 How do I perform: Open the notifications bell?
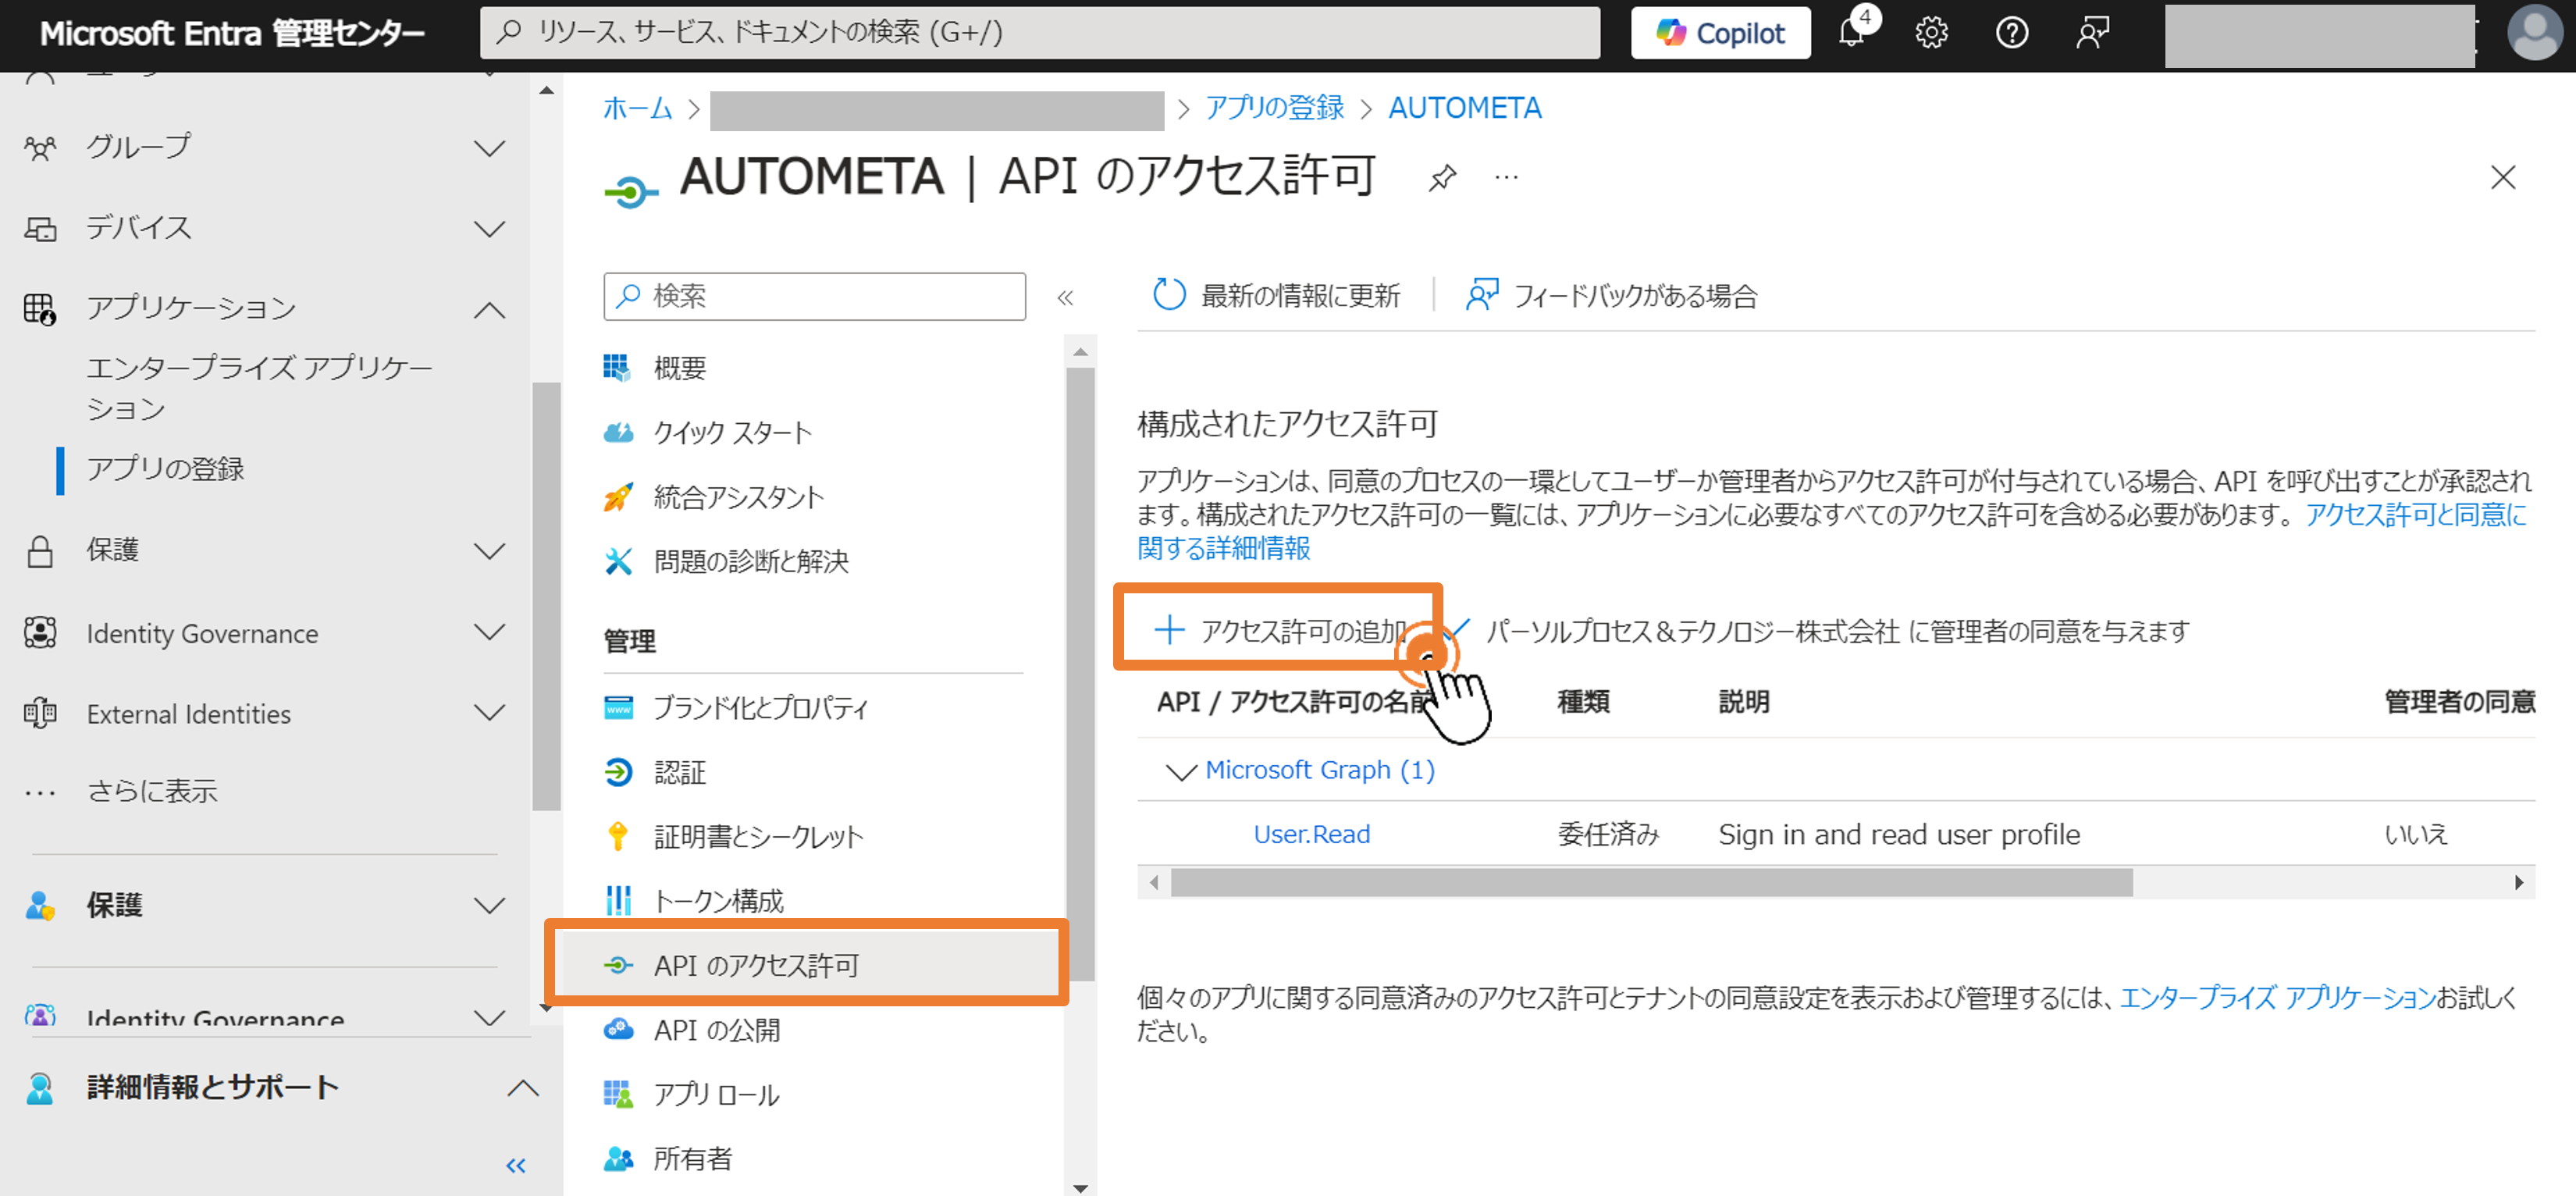(x=1852, y=33)
